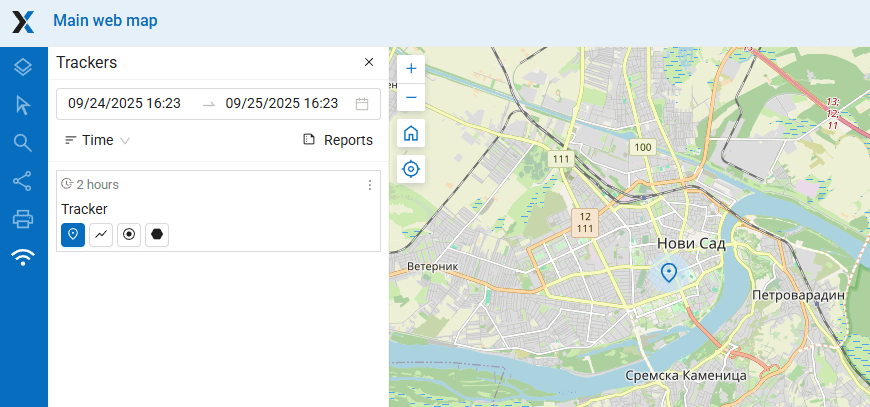The height and width of the screenshot is (407, 870).
Task: Click the tracker pin on the map
Action: coord(669,272)
